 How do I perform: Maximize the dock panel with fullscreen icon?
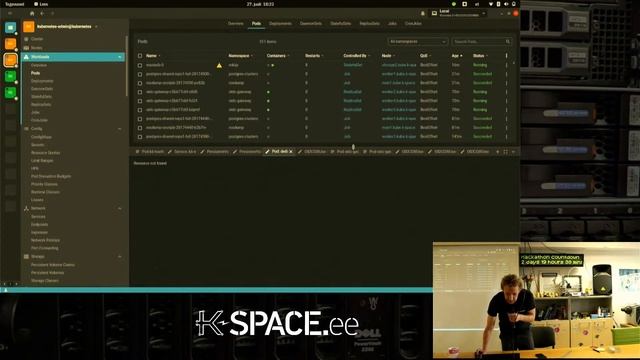click(506, 152)
